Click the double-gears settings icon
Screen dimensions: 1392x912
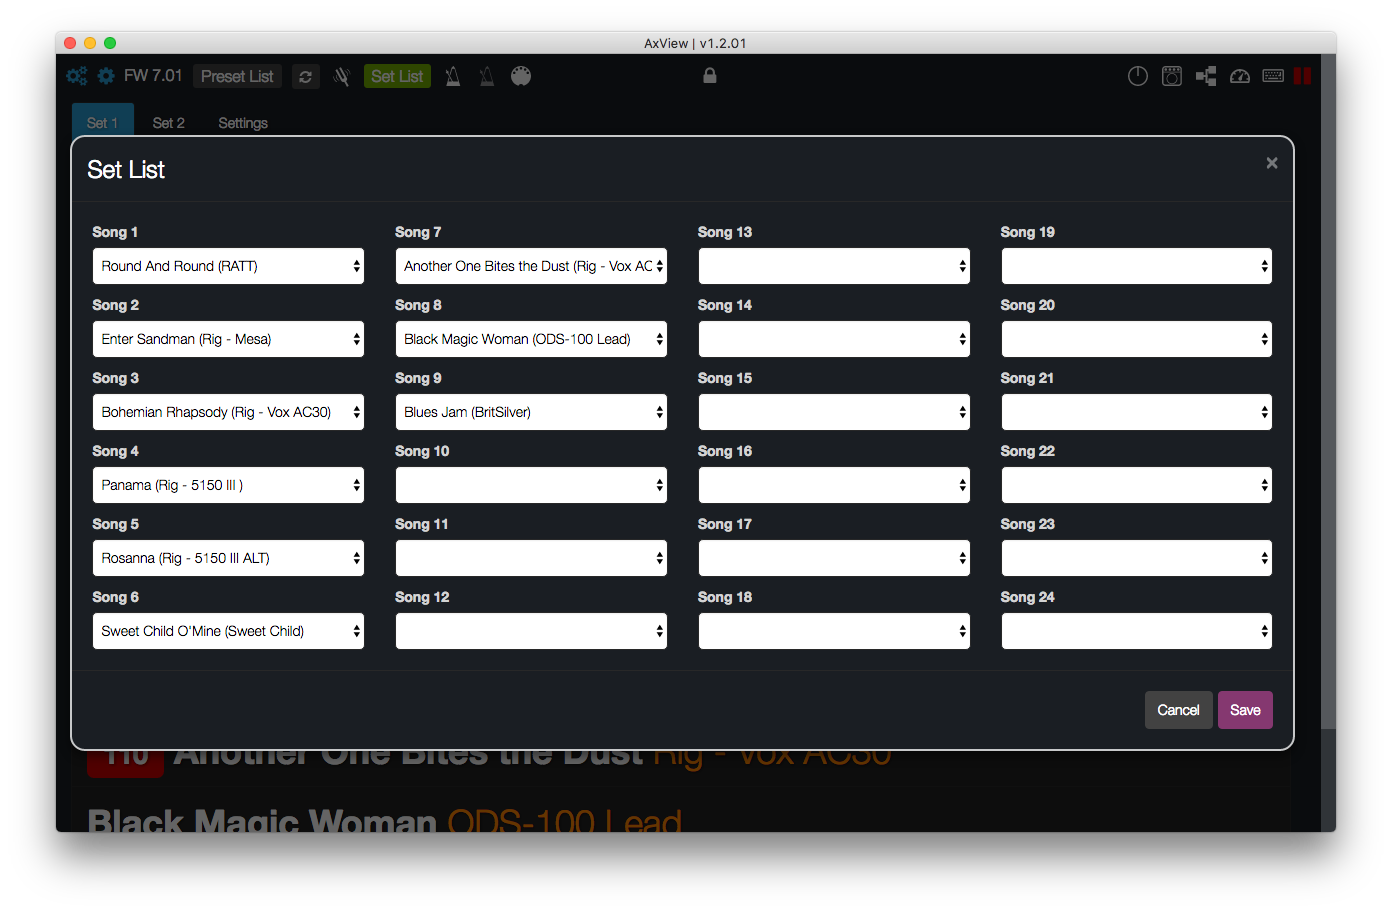76,76
